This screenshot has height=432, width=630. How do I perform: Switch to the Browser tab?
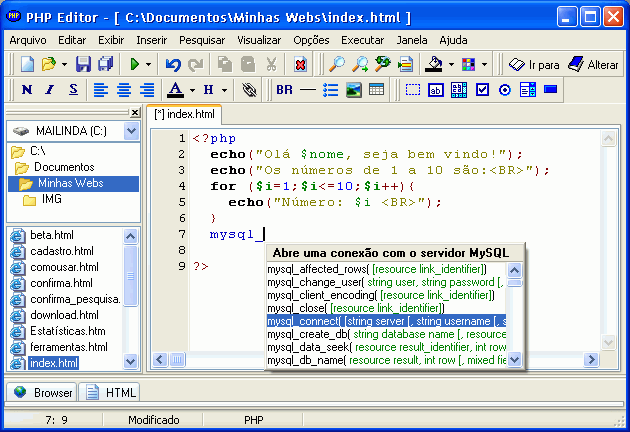point(42,392)
